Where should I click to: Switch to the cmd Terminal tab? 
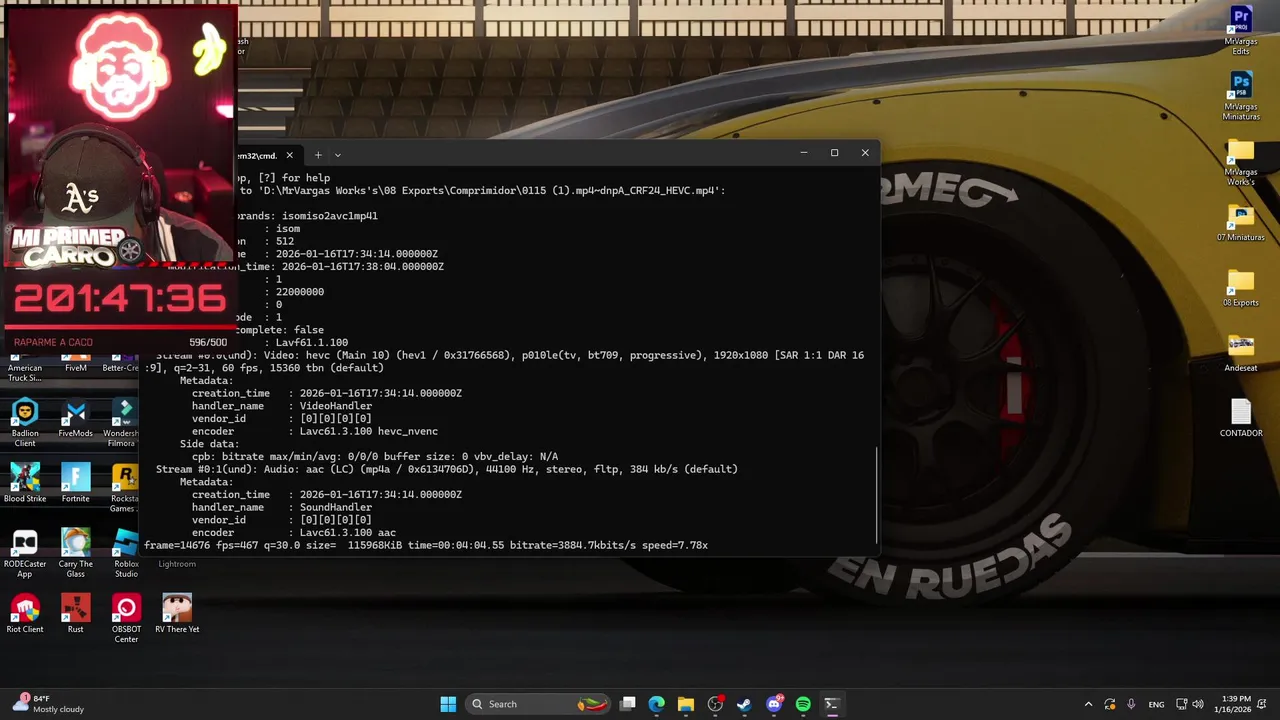258,155
